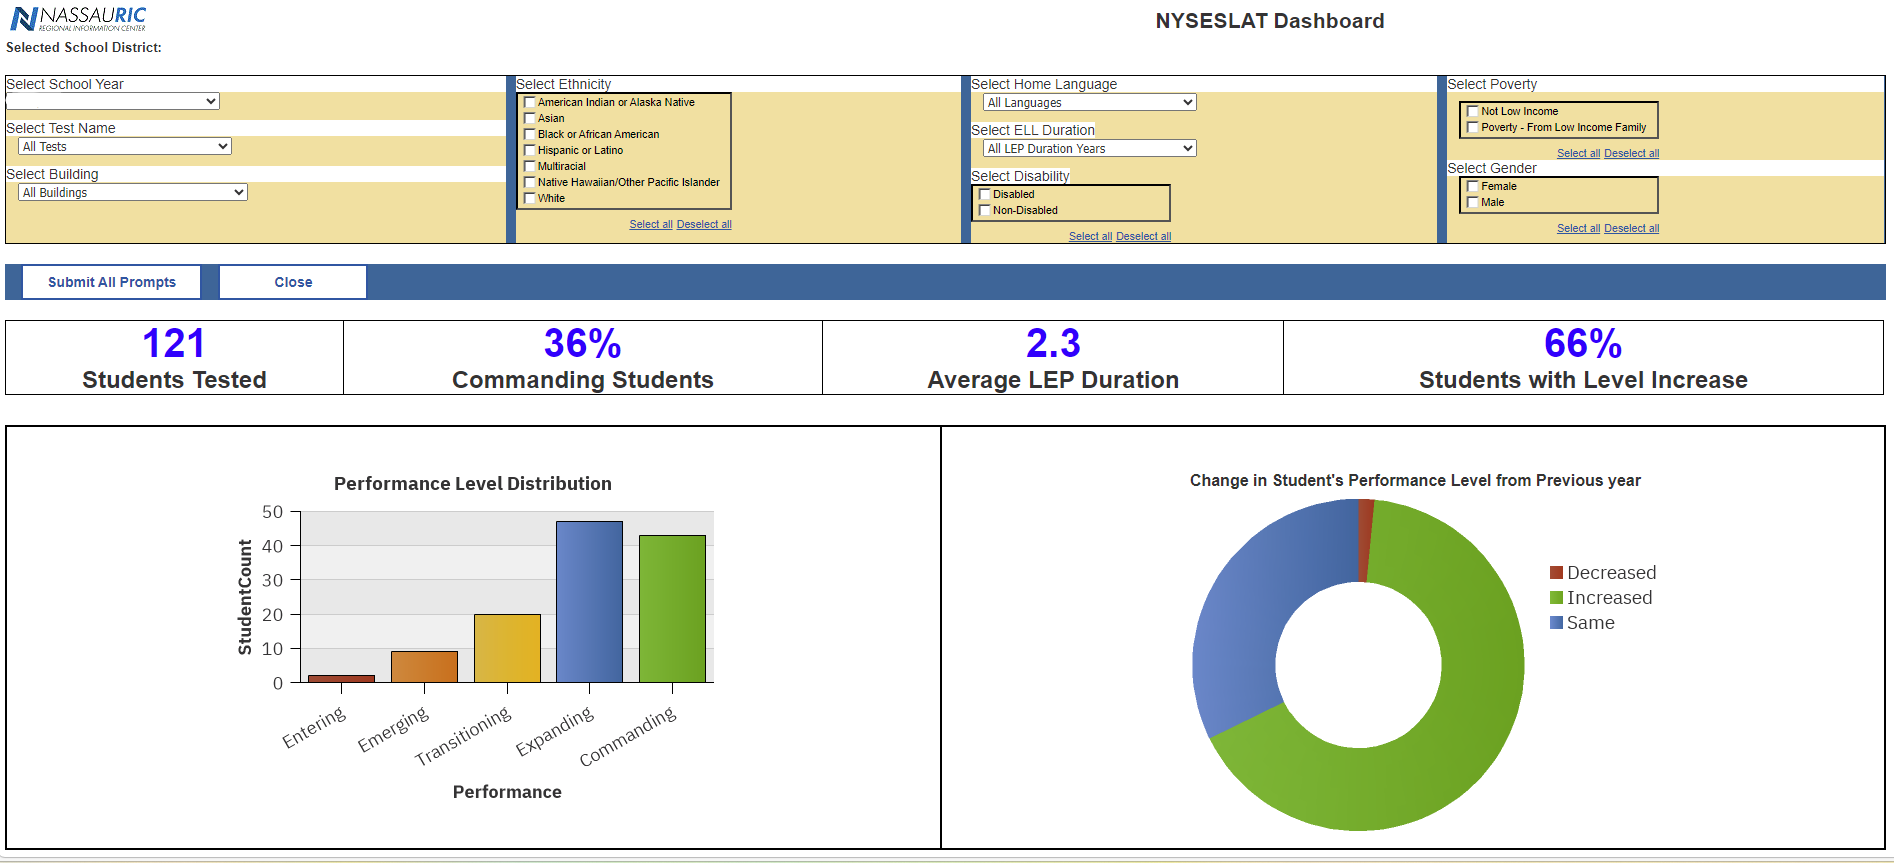Click Deselect all under Poverty
This screenshot has width=1894, height=863.
coord(1631,153)
